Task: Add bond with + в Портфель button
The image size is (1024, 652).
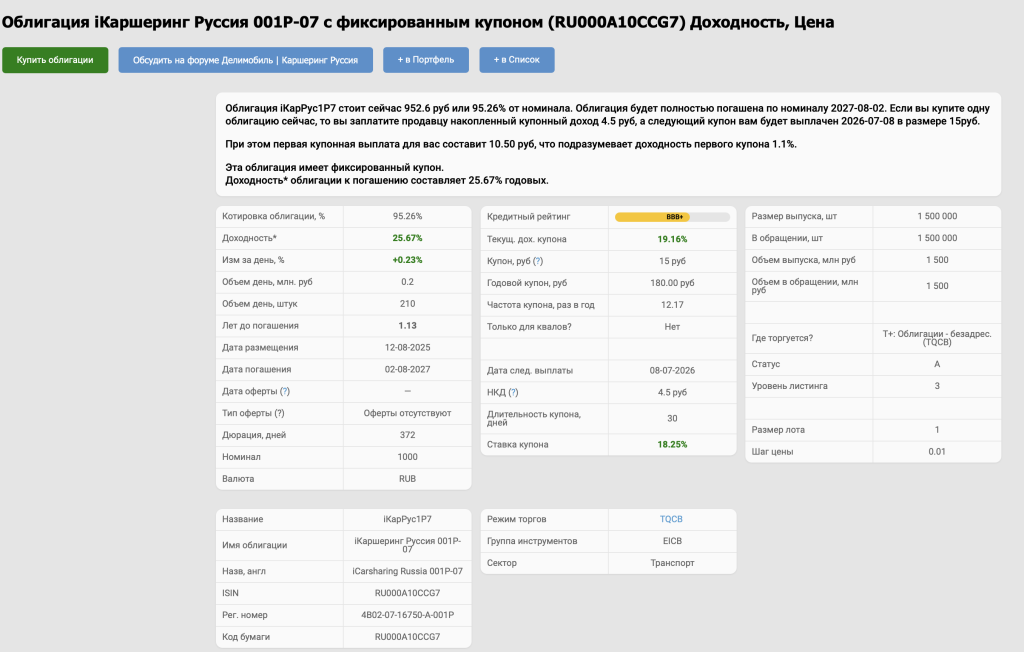Action: (426, 60)
